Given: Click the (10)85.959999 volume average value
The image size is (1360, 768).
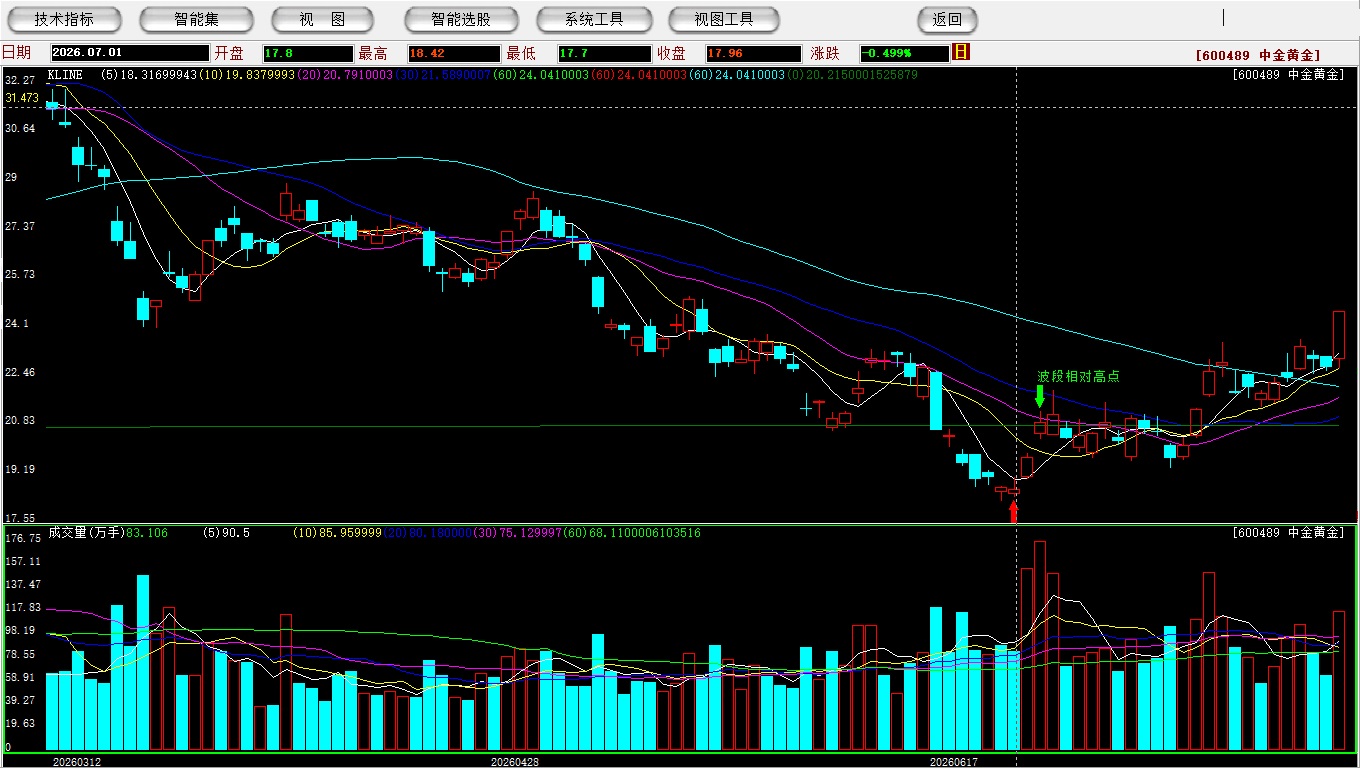Looking at the screenshot, I should pyautogui.click(x=335, y=533).
